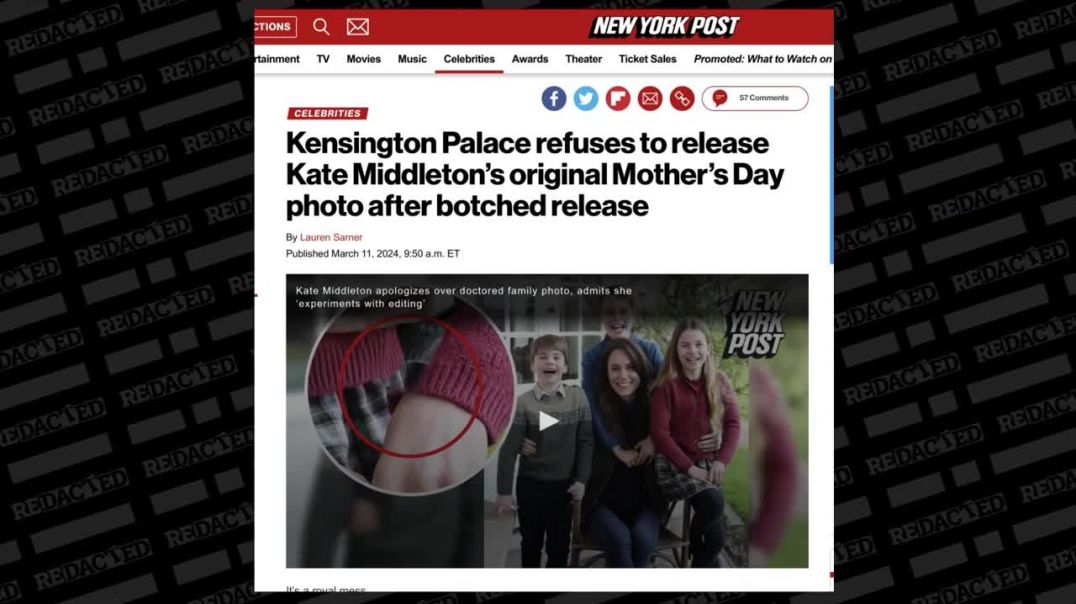Share article by email icon
The width and height of the screenshot is (1076, 604).
650,99
